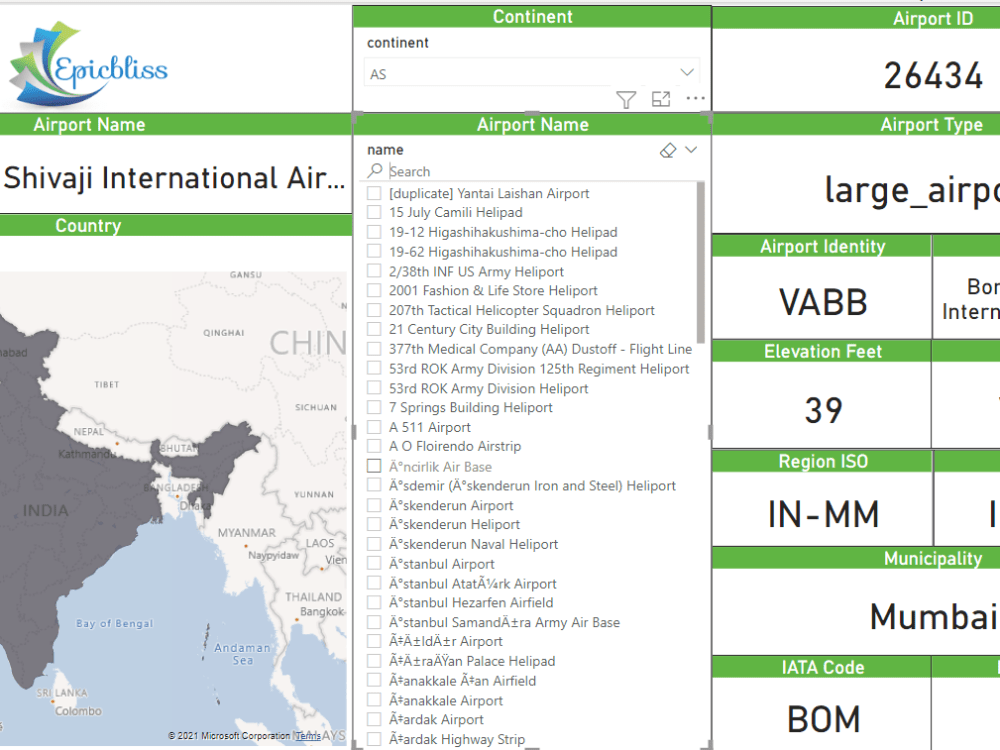Image resolution: width=1000 pixels, height=750 pixels.
Task: Check 2/38th INF US Army Heliport
Action: click(374, 271)
